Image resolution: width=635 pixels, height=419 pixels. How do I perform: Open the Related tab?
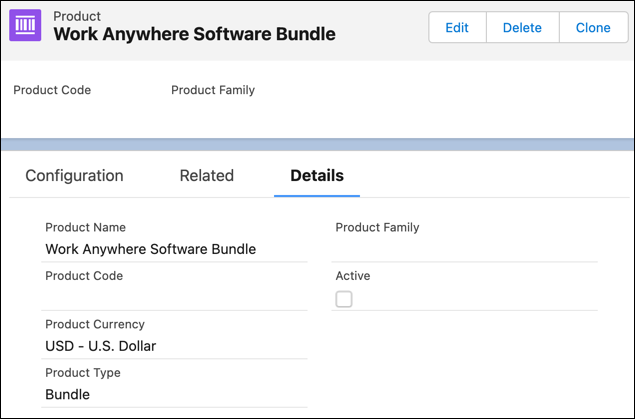click(207, 176)
